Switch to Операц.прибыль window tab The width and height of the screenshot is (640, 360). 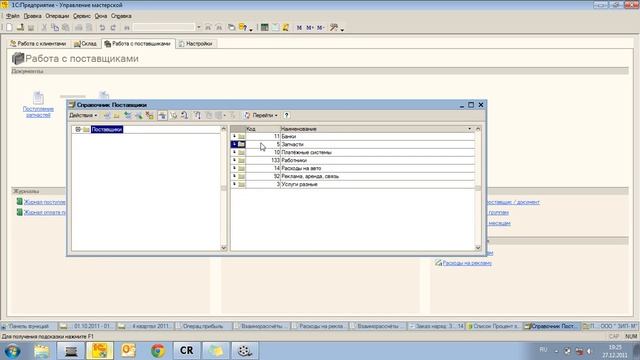pyautogui.click(x=203, y=326)
